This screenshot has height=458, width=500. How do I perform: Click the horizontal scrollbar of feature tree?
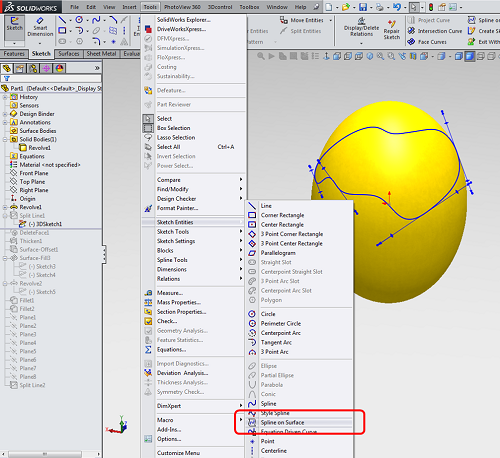(45, 454)
